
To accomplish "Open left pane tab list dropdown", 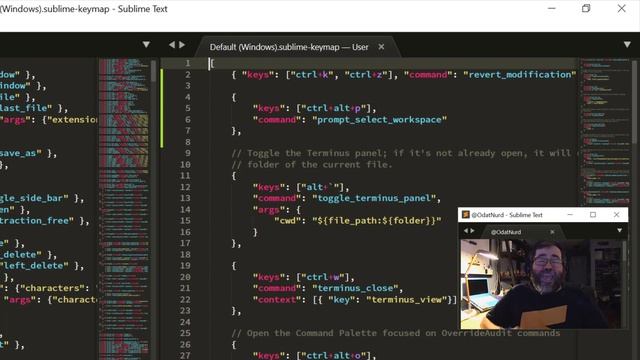I will tap(146, 44).
